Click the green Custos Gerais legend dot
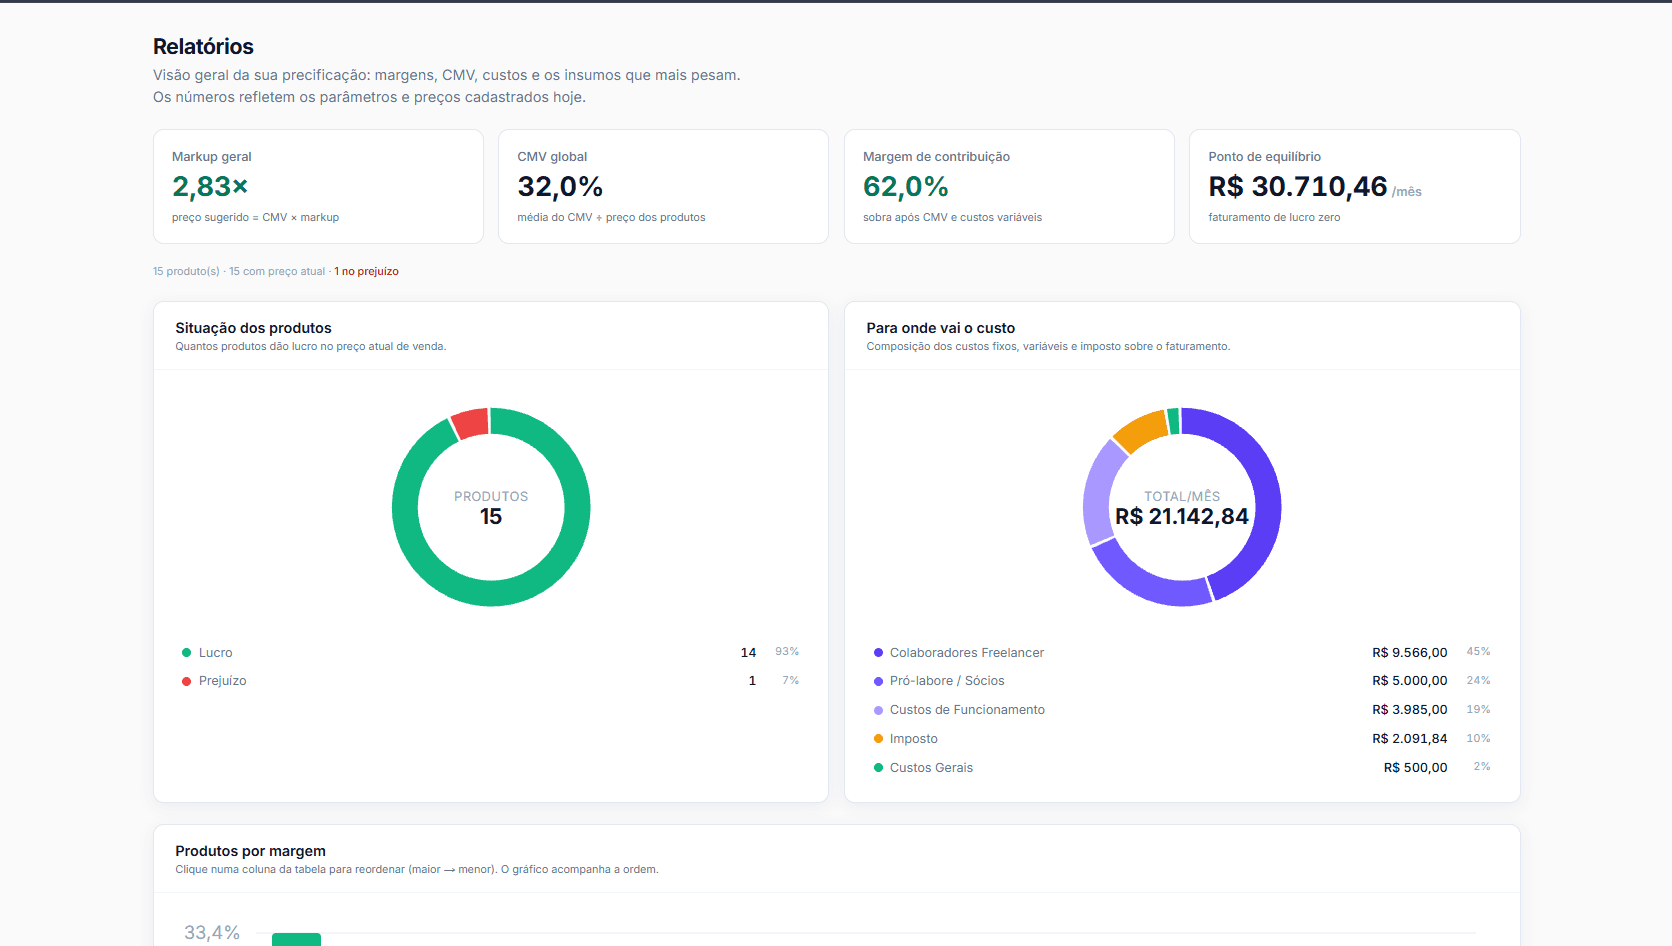This screenshot has height=946, width=1672. (878, 768)
